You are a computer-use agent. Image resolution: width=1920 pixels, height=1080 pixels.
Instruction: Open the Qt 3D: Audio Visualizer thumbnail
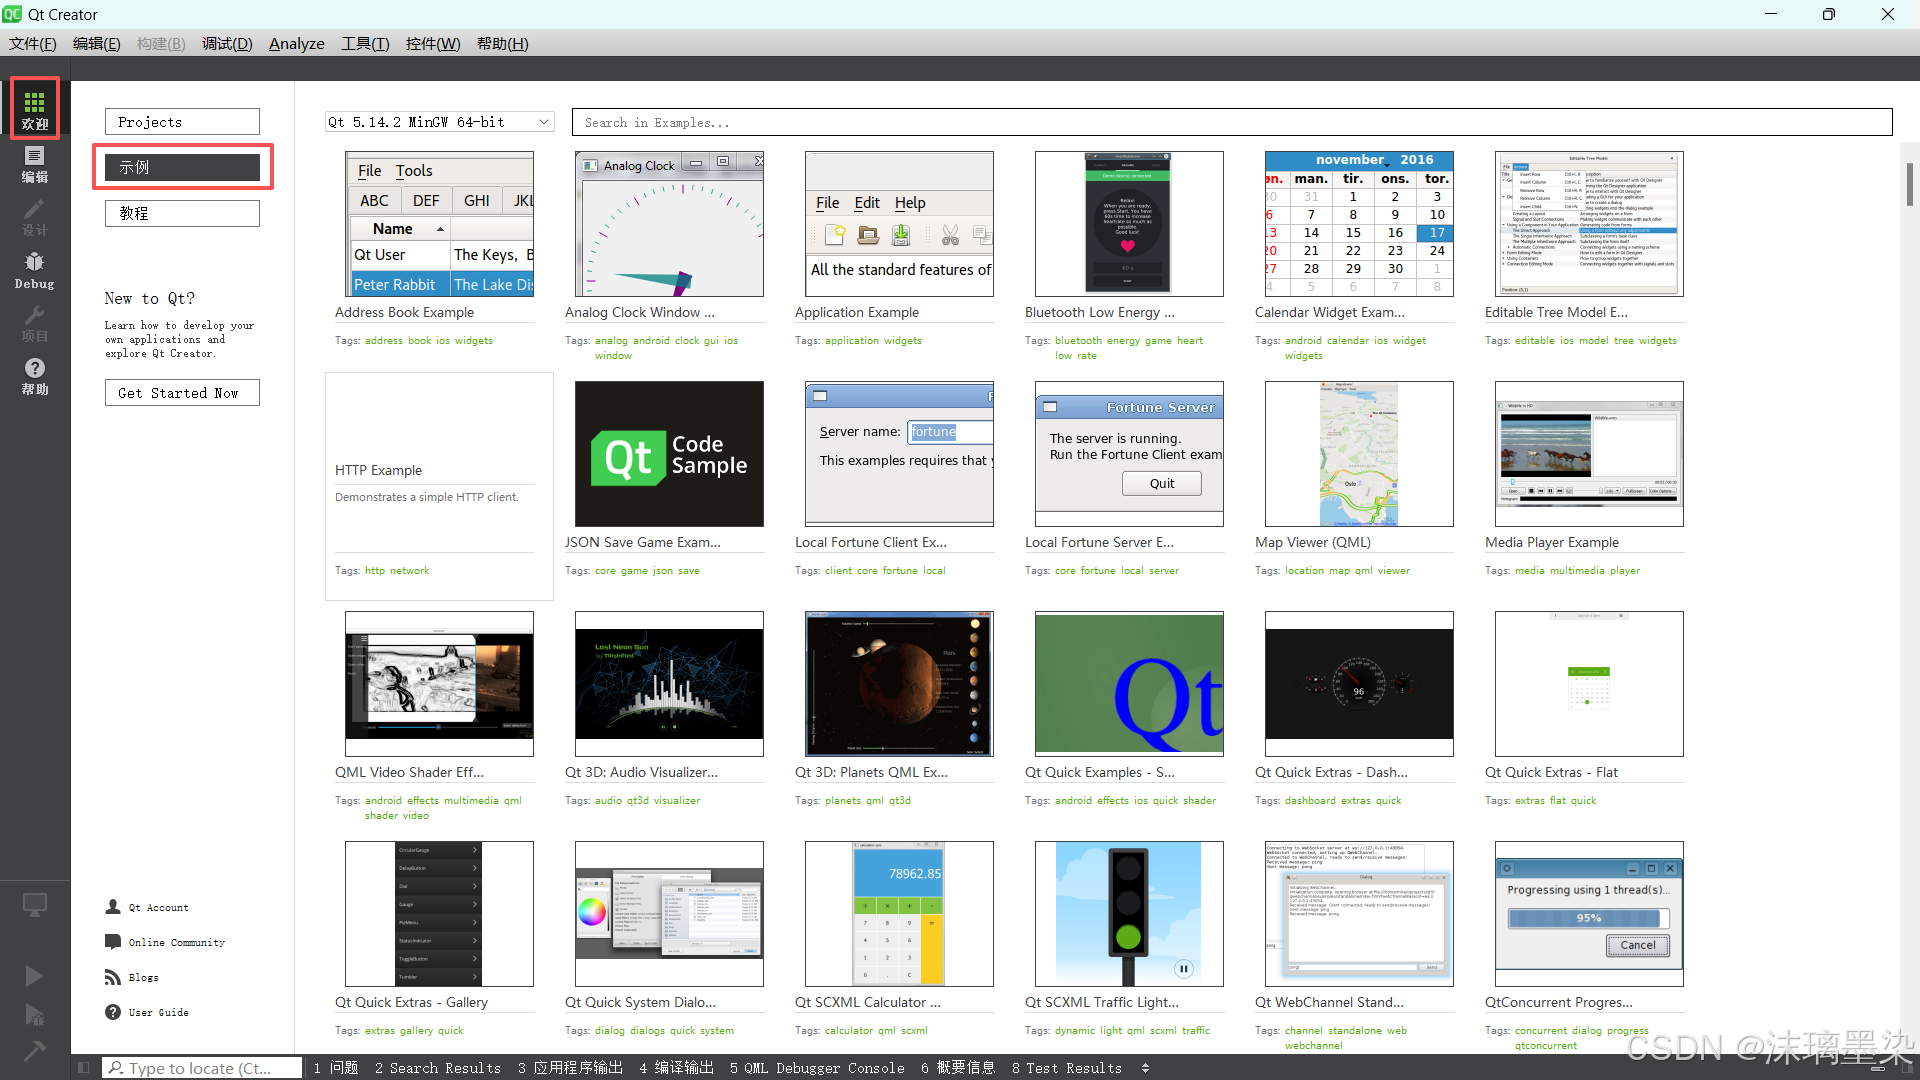(x=669, y=684)
